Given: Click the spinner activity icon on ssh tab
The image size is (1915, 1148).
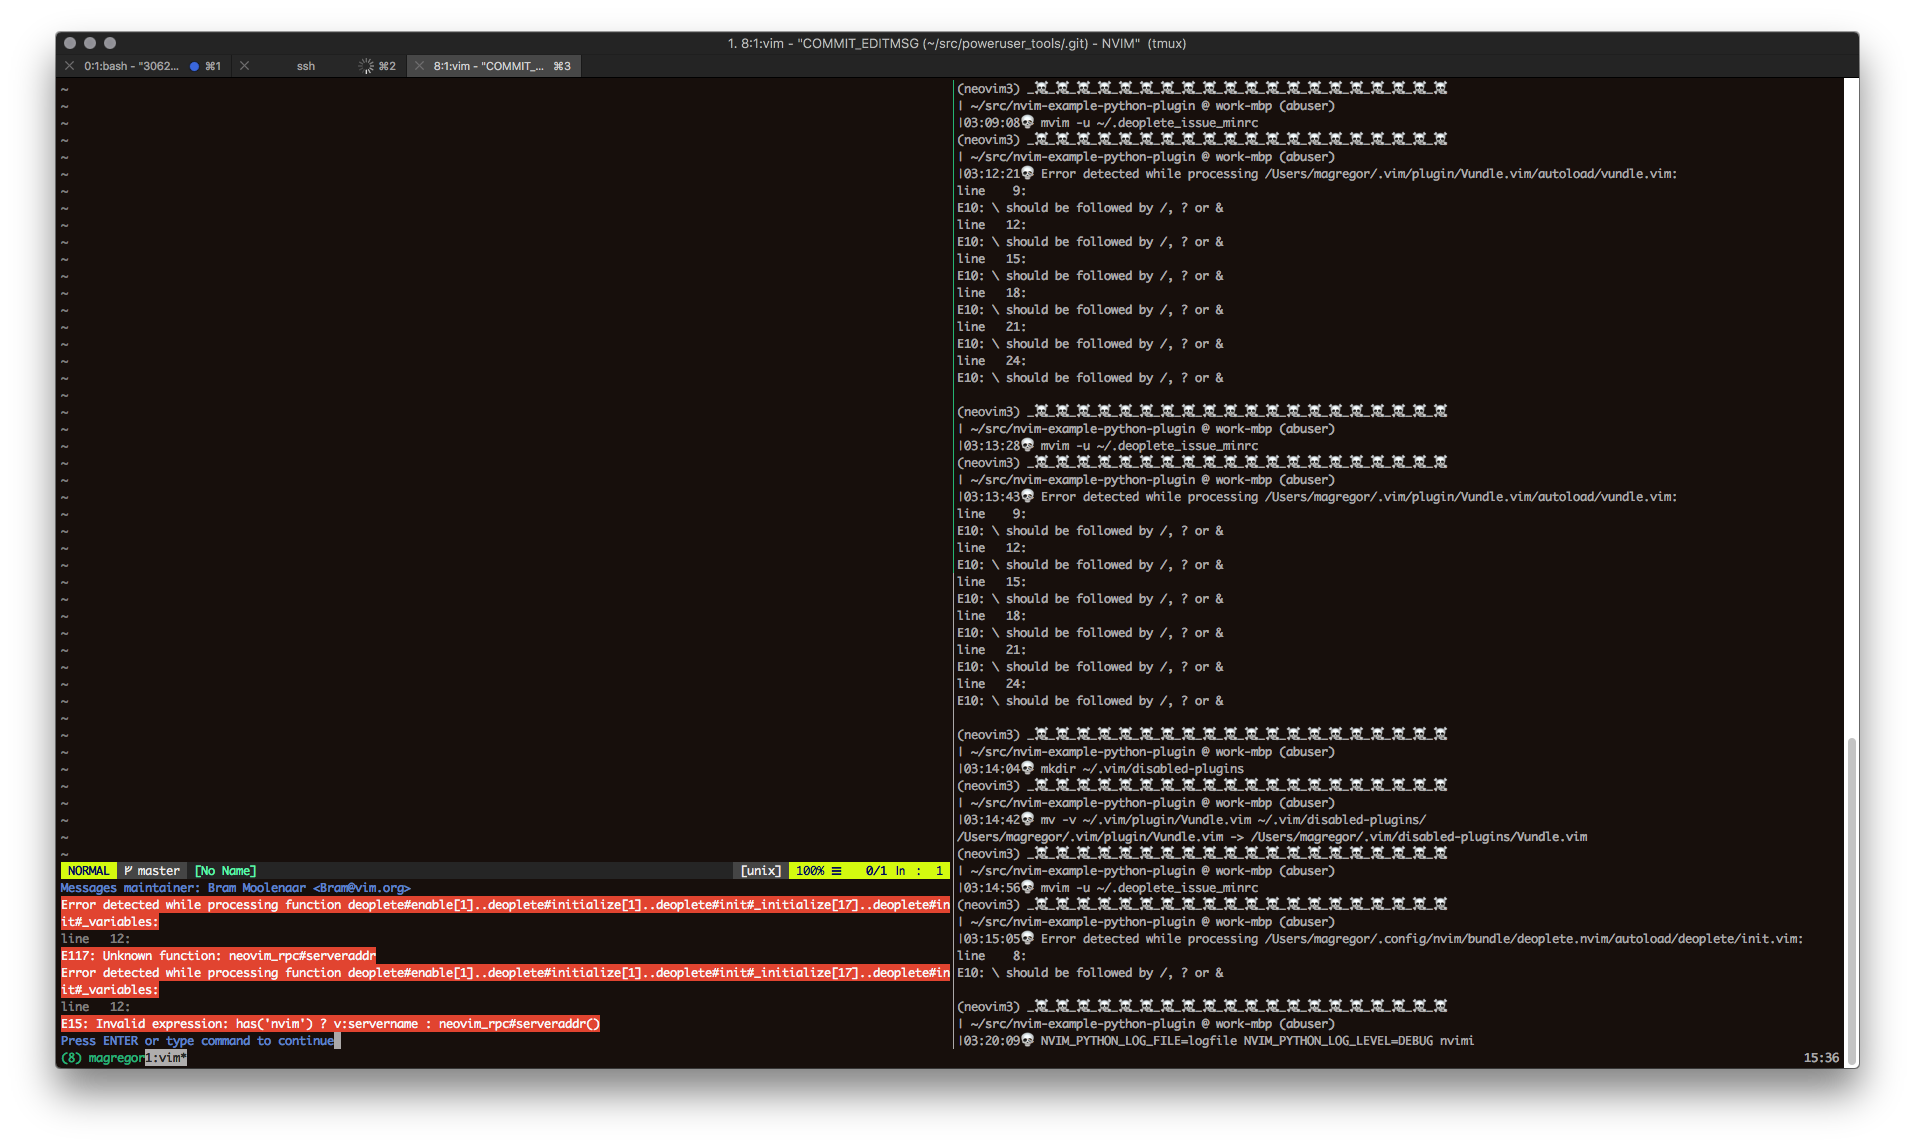Looking at the screenshot, I should [366, 66].
